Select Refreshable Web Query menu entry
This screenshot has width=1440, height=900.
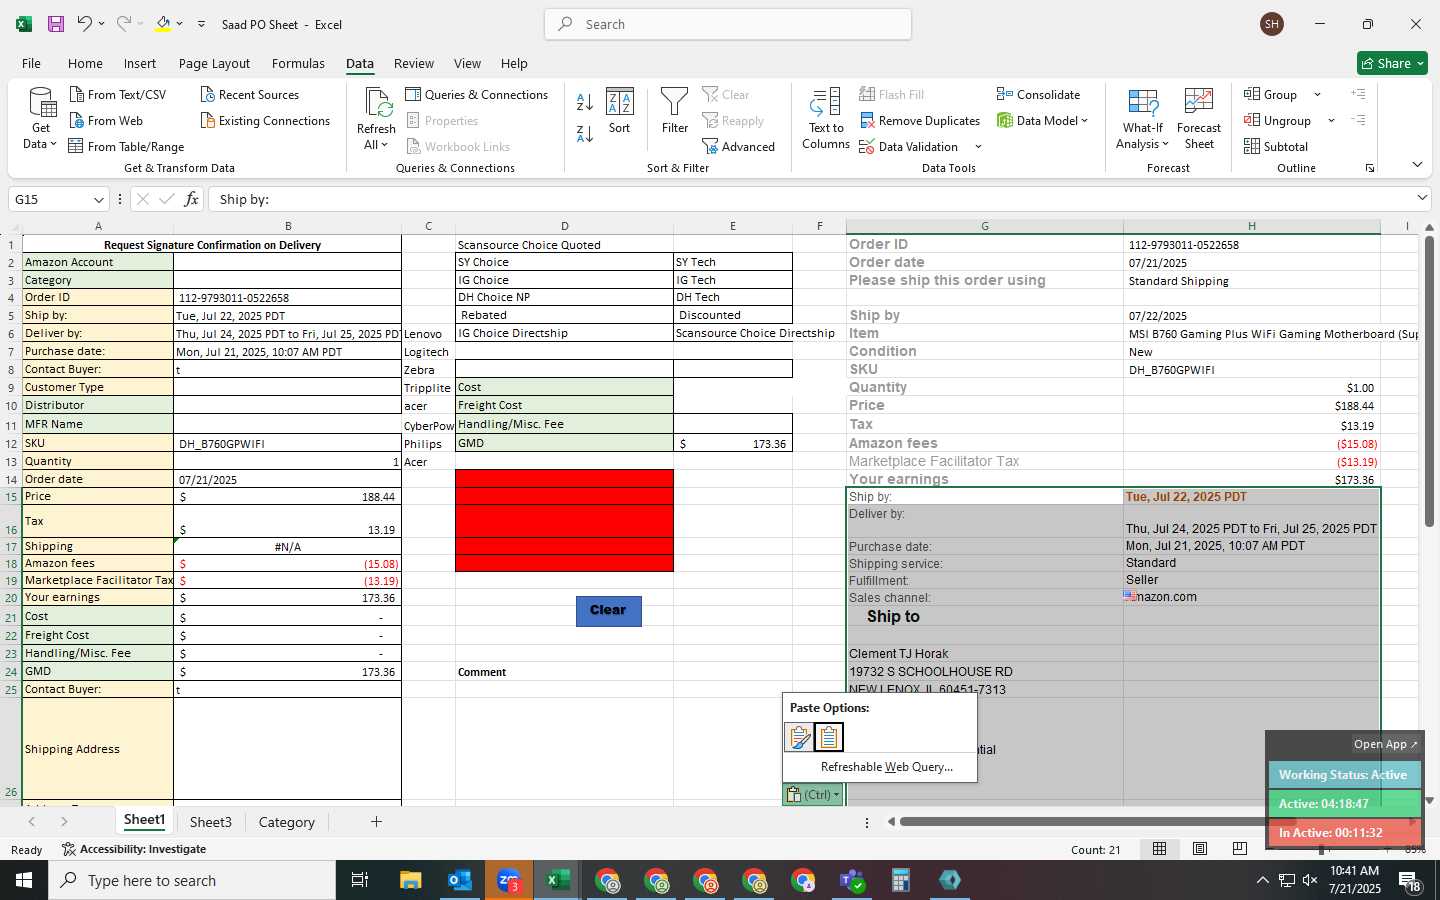click(886, 767)
